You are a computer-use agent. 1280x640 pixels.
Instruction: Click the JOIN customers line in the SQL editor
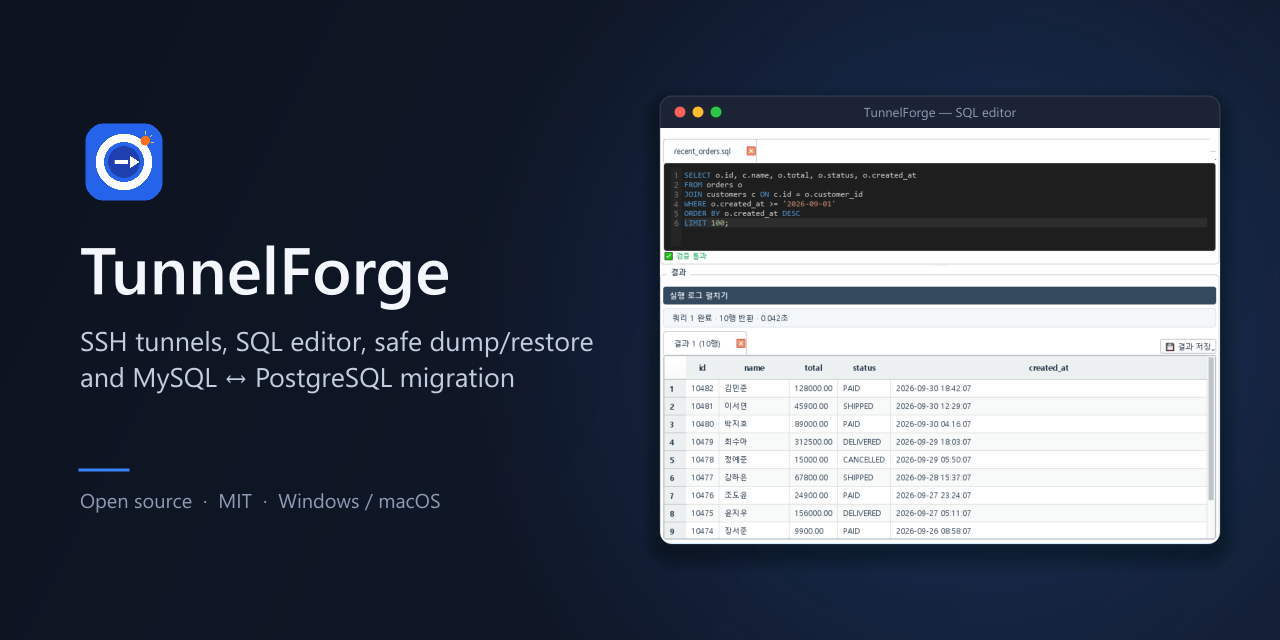[773, 194]
